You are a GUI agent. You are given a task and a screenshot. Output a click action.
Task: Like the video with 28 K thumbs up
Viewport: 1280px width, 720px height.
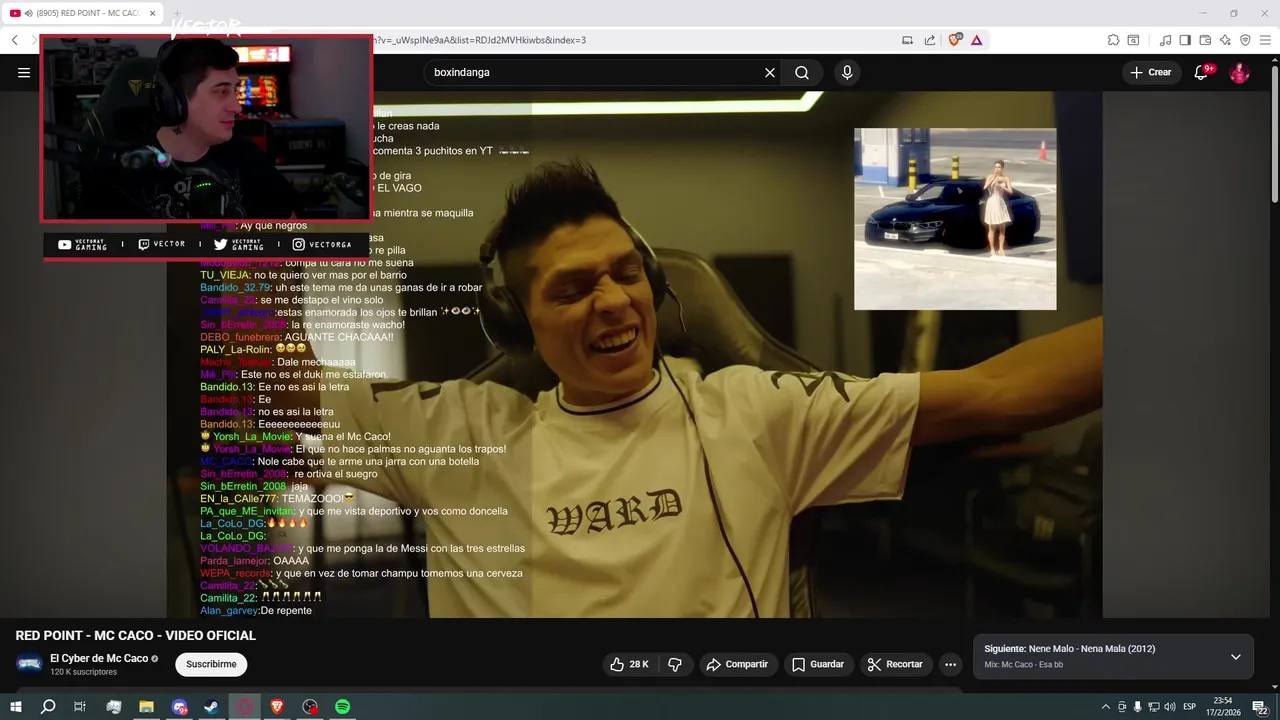(x=629, y=664)
